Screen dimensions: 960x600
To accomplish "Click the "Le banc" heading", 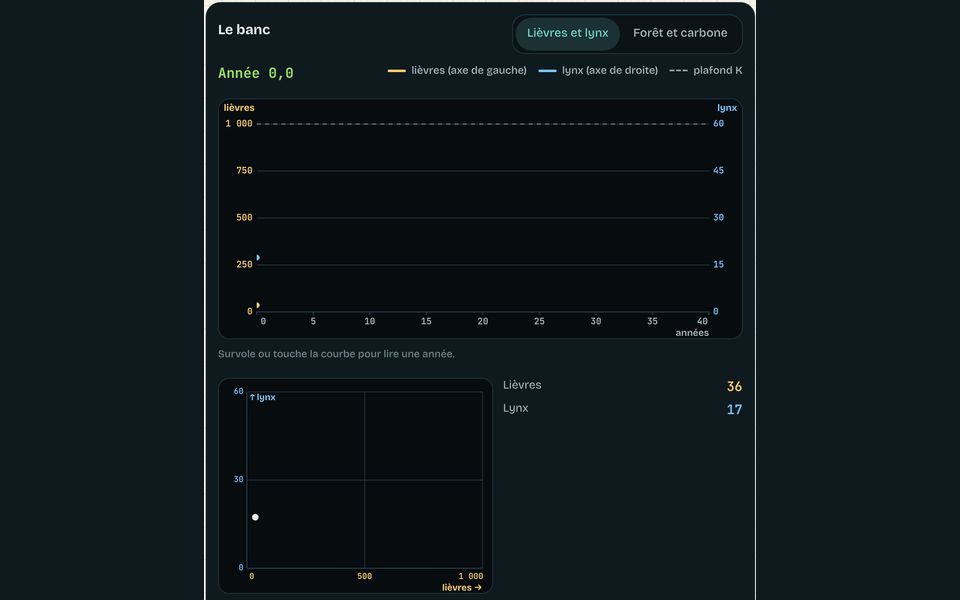I will (x=244, y=30).
